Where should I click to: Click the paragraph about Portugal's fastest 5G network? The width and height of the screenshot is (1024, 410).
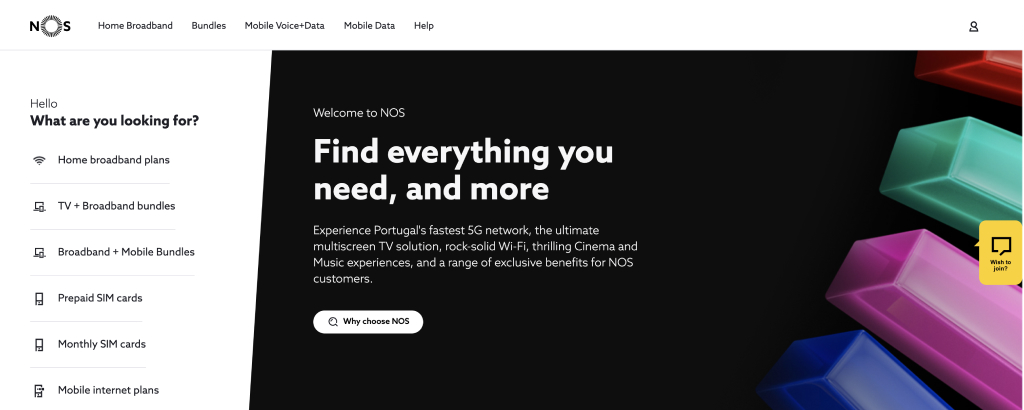[x=475, y=255]
